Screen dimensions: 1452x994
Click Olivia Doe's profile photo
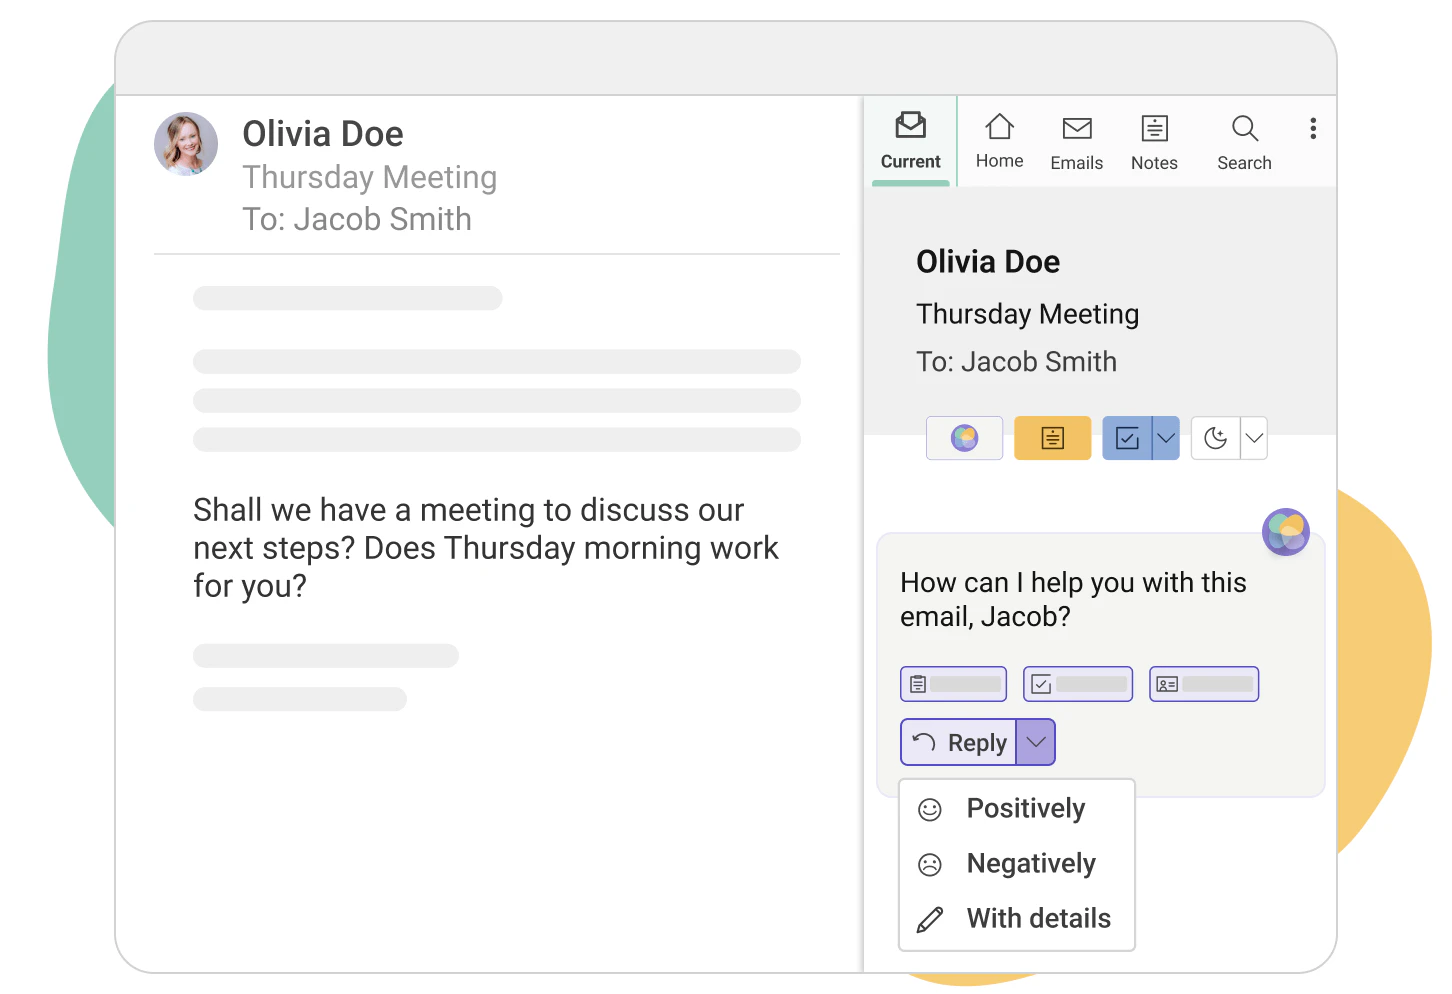click(186, 144)
